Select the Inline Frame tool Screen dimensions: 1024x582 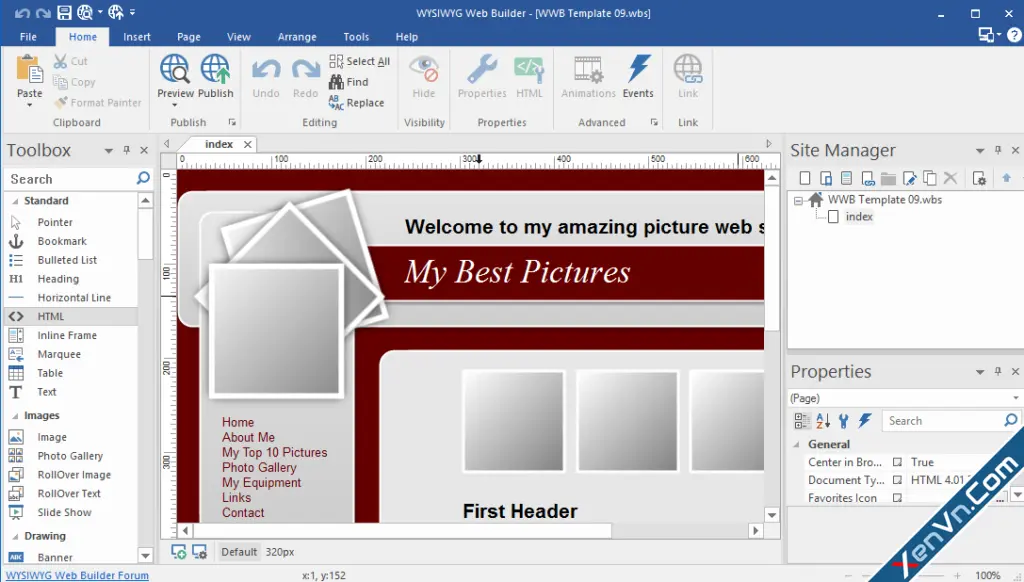click(67, 335)
